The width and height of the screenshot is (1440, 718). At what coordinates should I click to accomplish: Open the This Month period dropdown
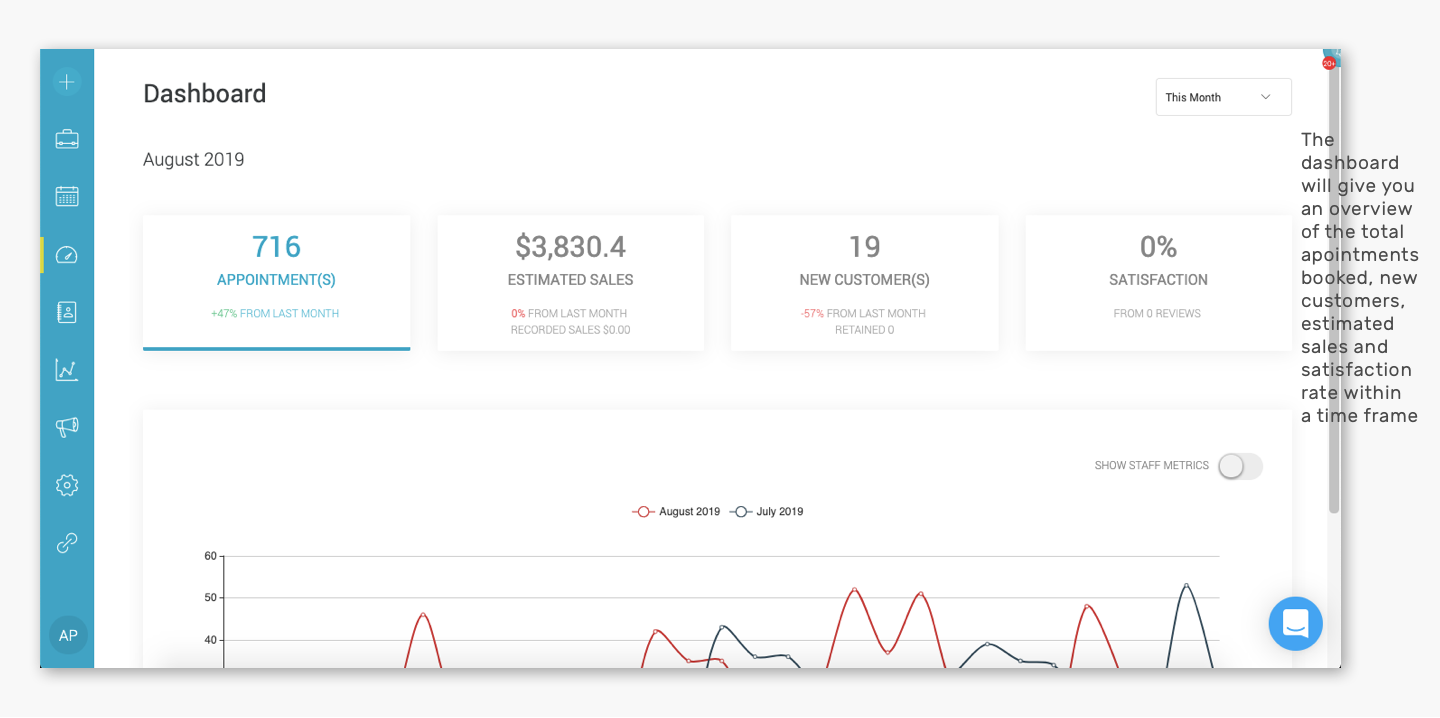pos(1224,97)
